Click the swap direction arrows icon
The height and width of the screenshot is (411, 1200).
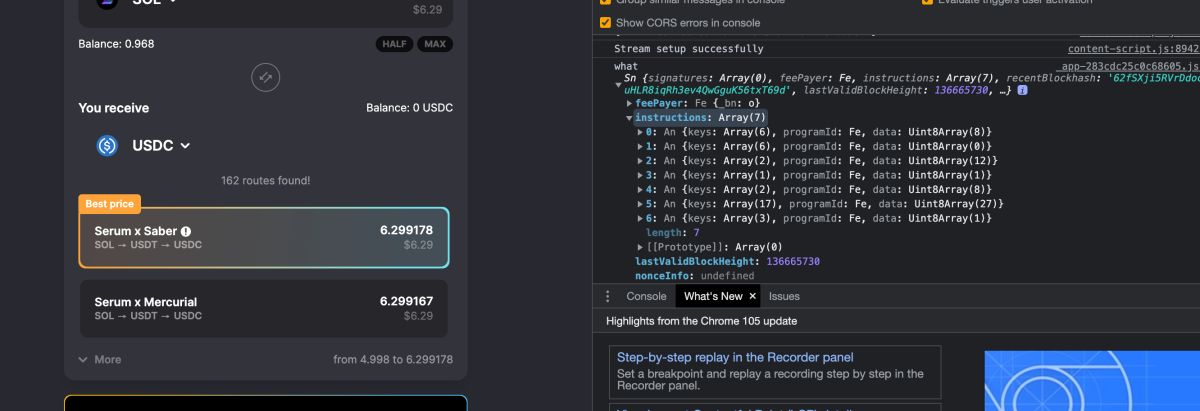pyautogui.click(x=265, y=77)
